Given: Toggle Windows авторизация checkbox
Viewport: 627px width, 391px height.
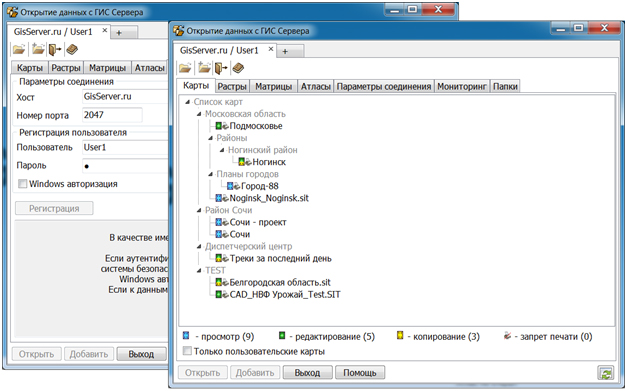Looking at the screenshot, I should (x=23, y=184).
